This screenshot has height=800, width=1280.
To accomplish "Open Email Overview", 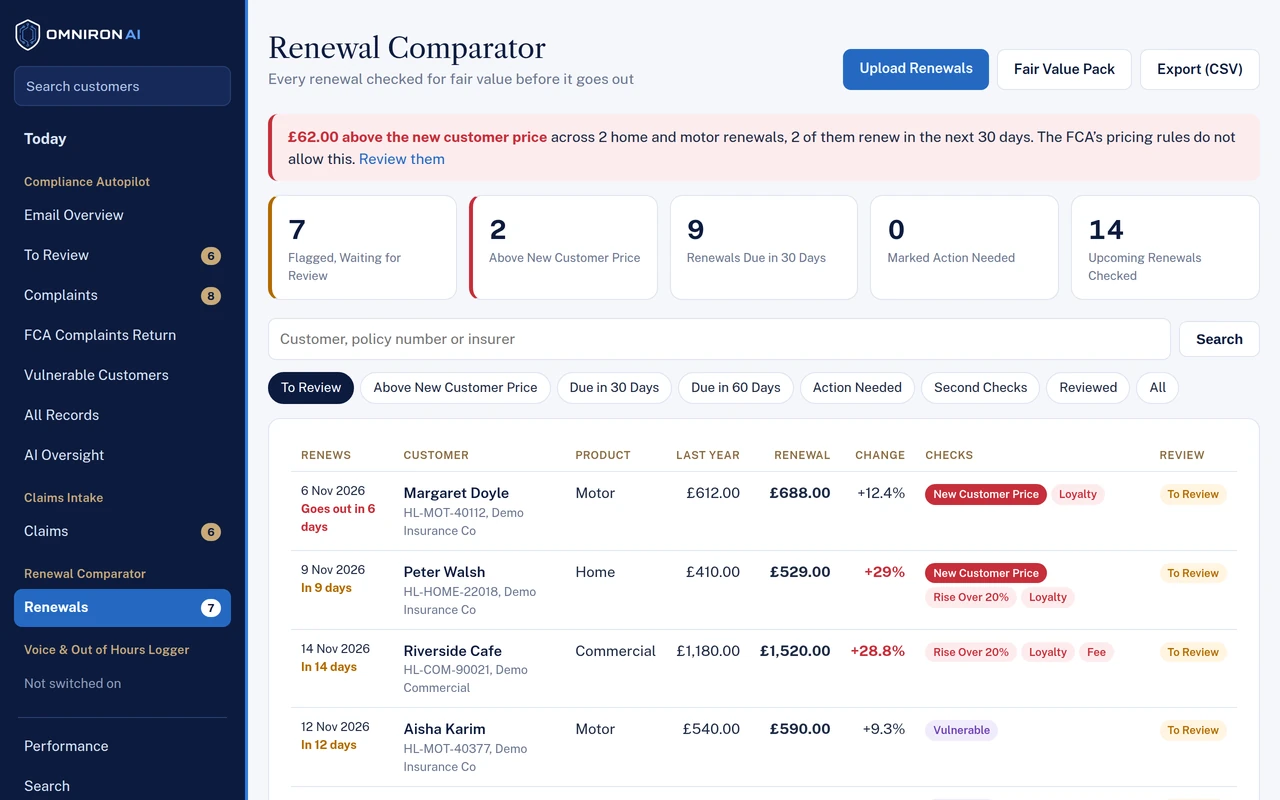I will tap(122, 215).
